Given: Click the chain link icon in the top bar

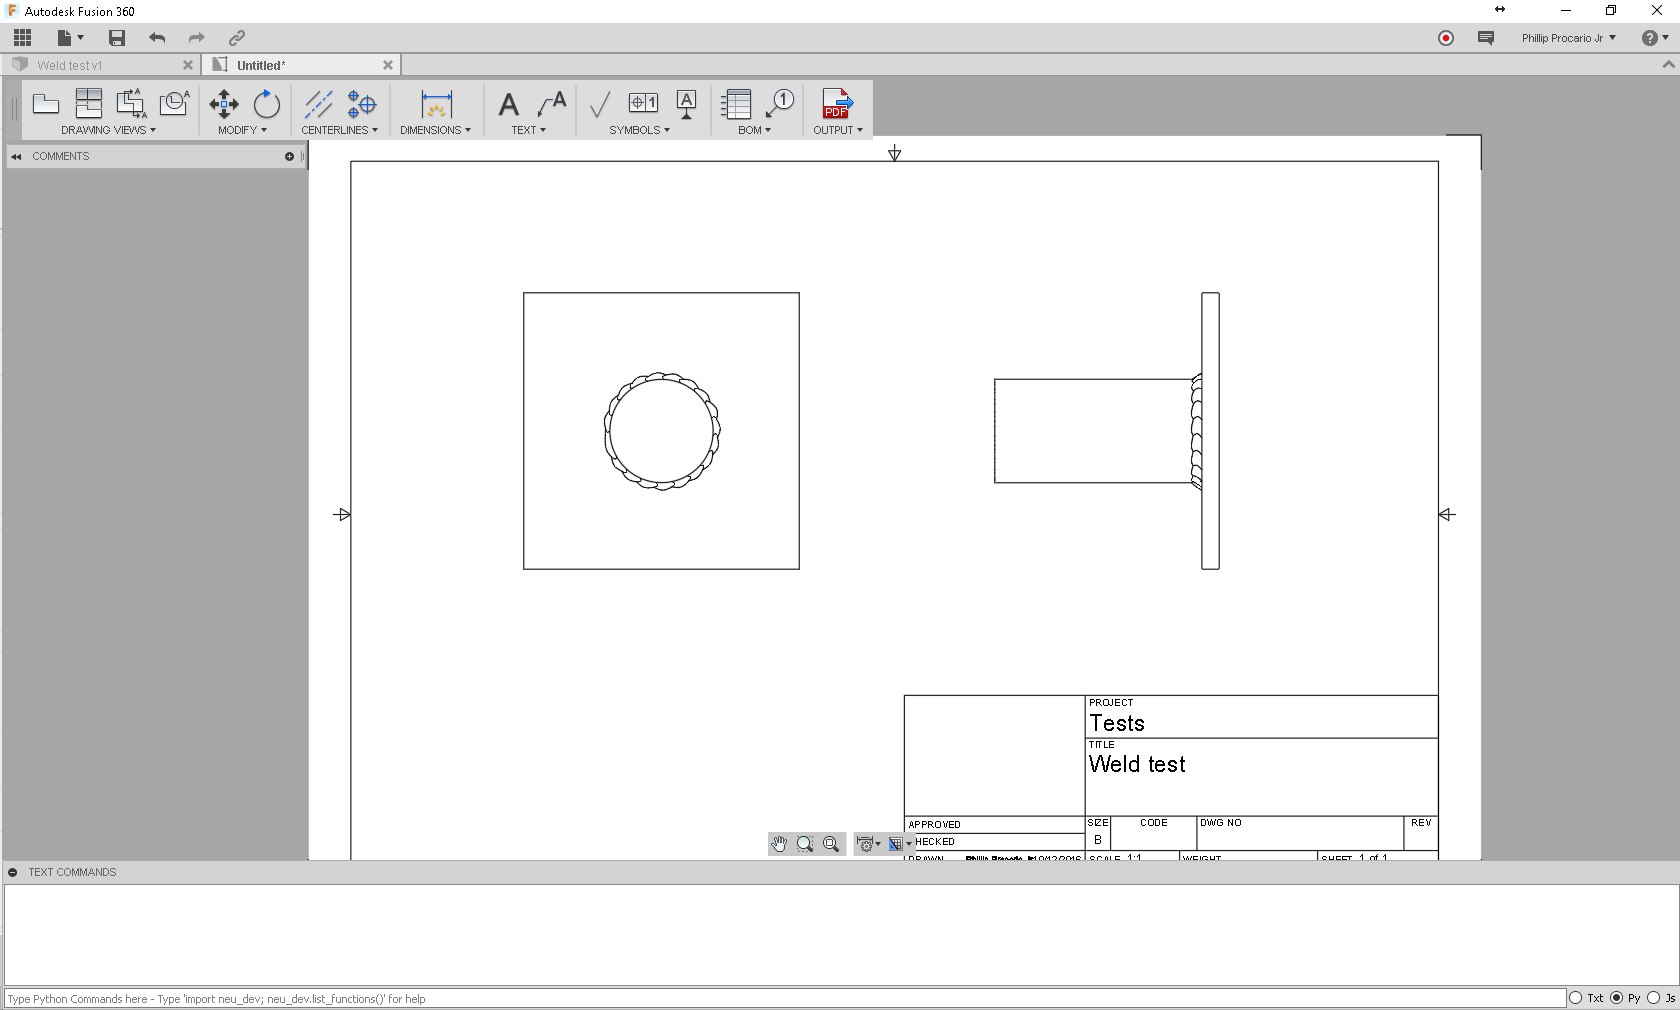Looking at the screenshot, I should tap(237, 38).
